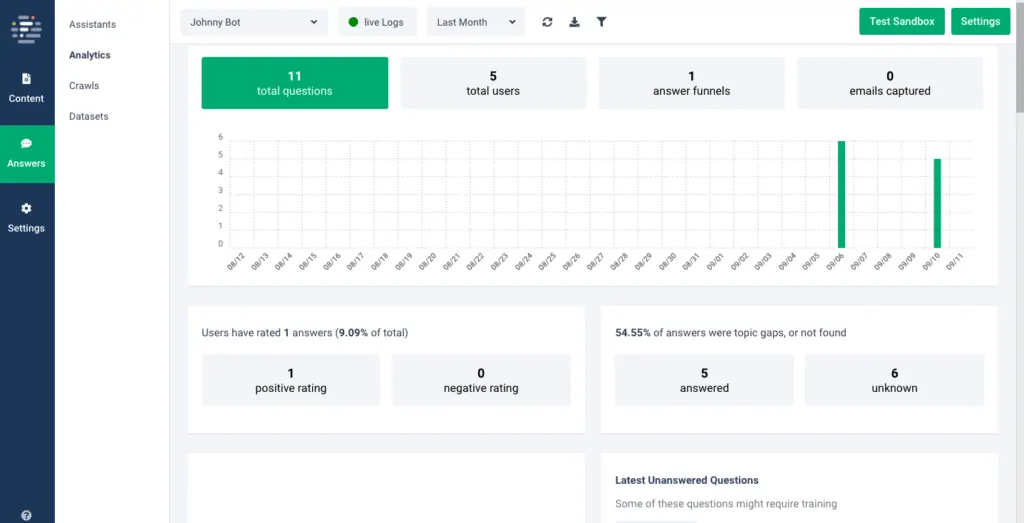This screenshot has width=1024, height=523.
Task: Click the app logo at top left
Action: (26, 27)
